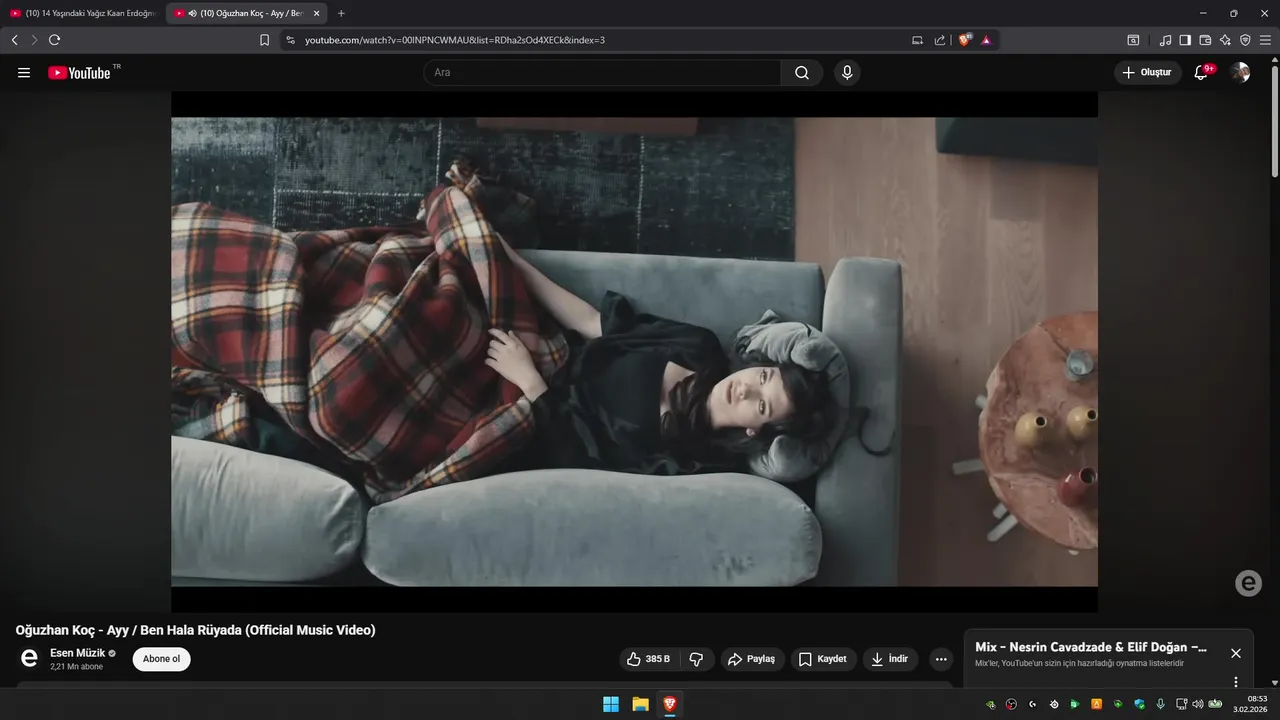Share the video via Paylaş
The height and width of the screenshot is (720, 1280).
click(752, 659)
